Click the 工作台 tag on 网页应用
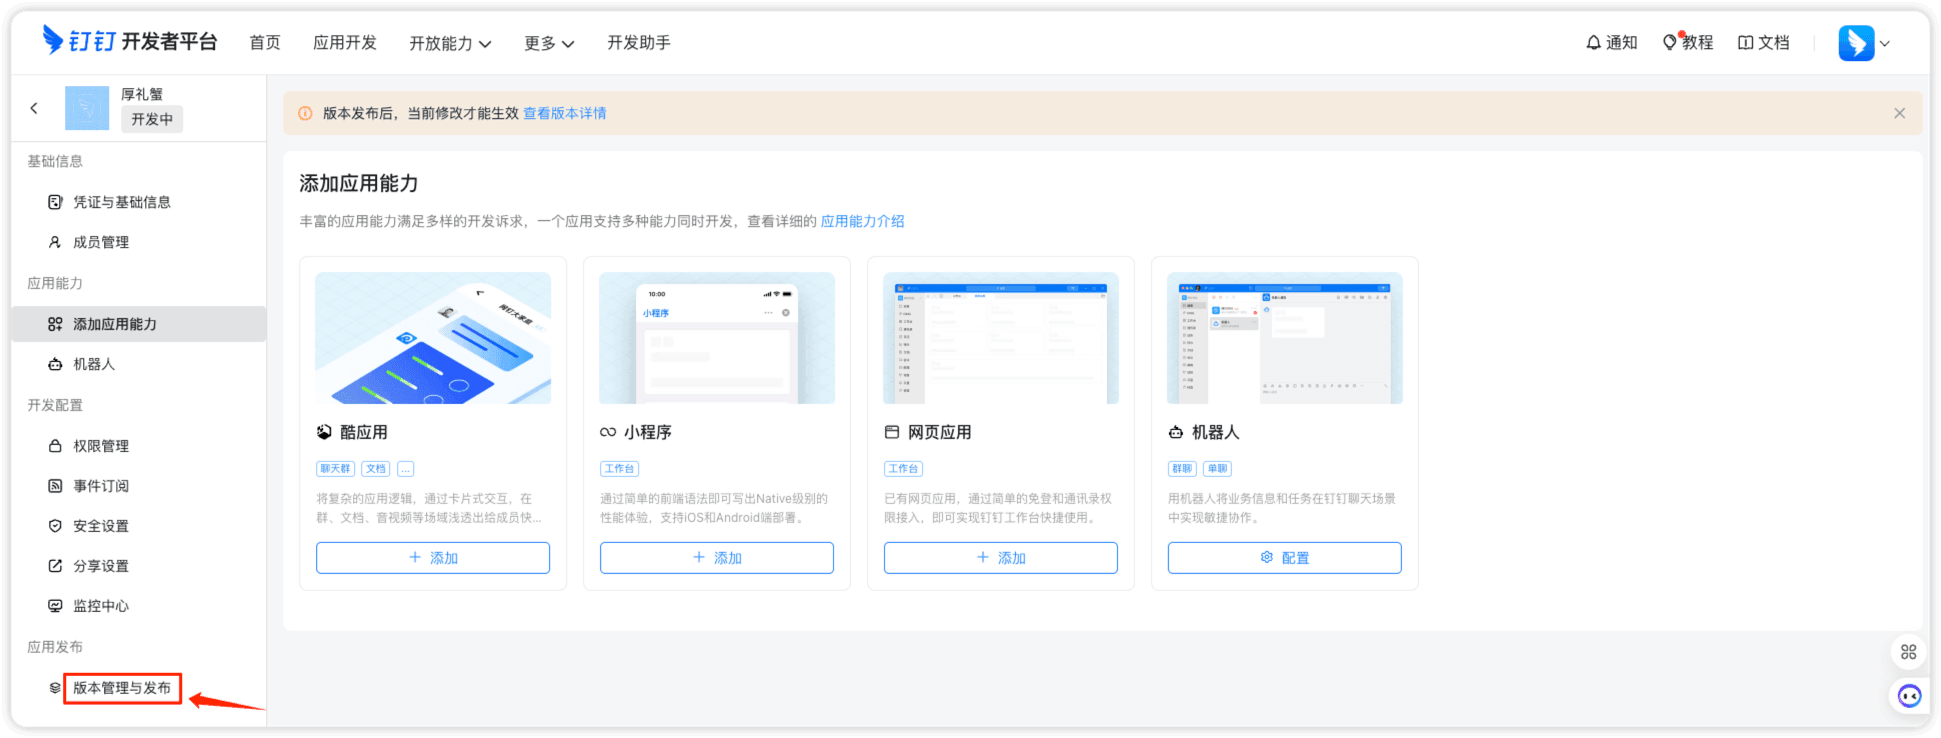This screenshot has width=1941, height=738. coord(904,469)
